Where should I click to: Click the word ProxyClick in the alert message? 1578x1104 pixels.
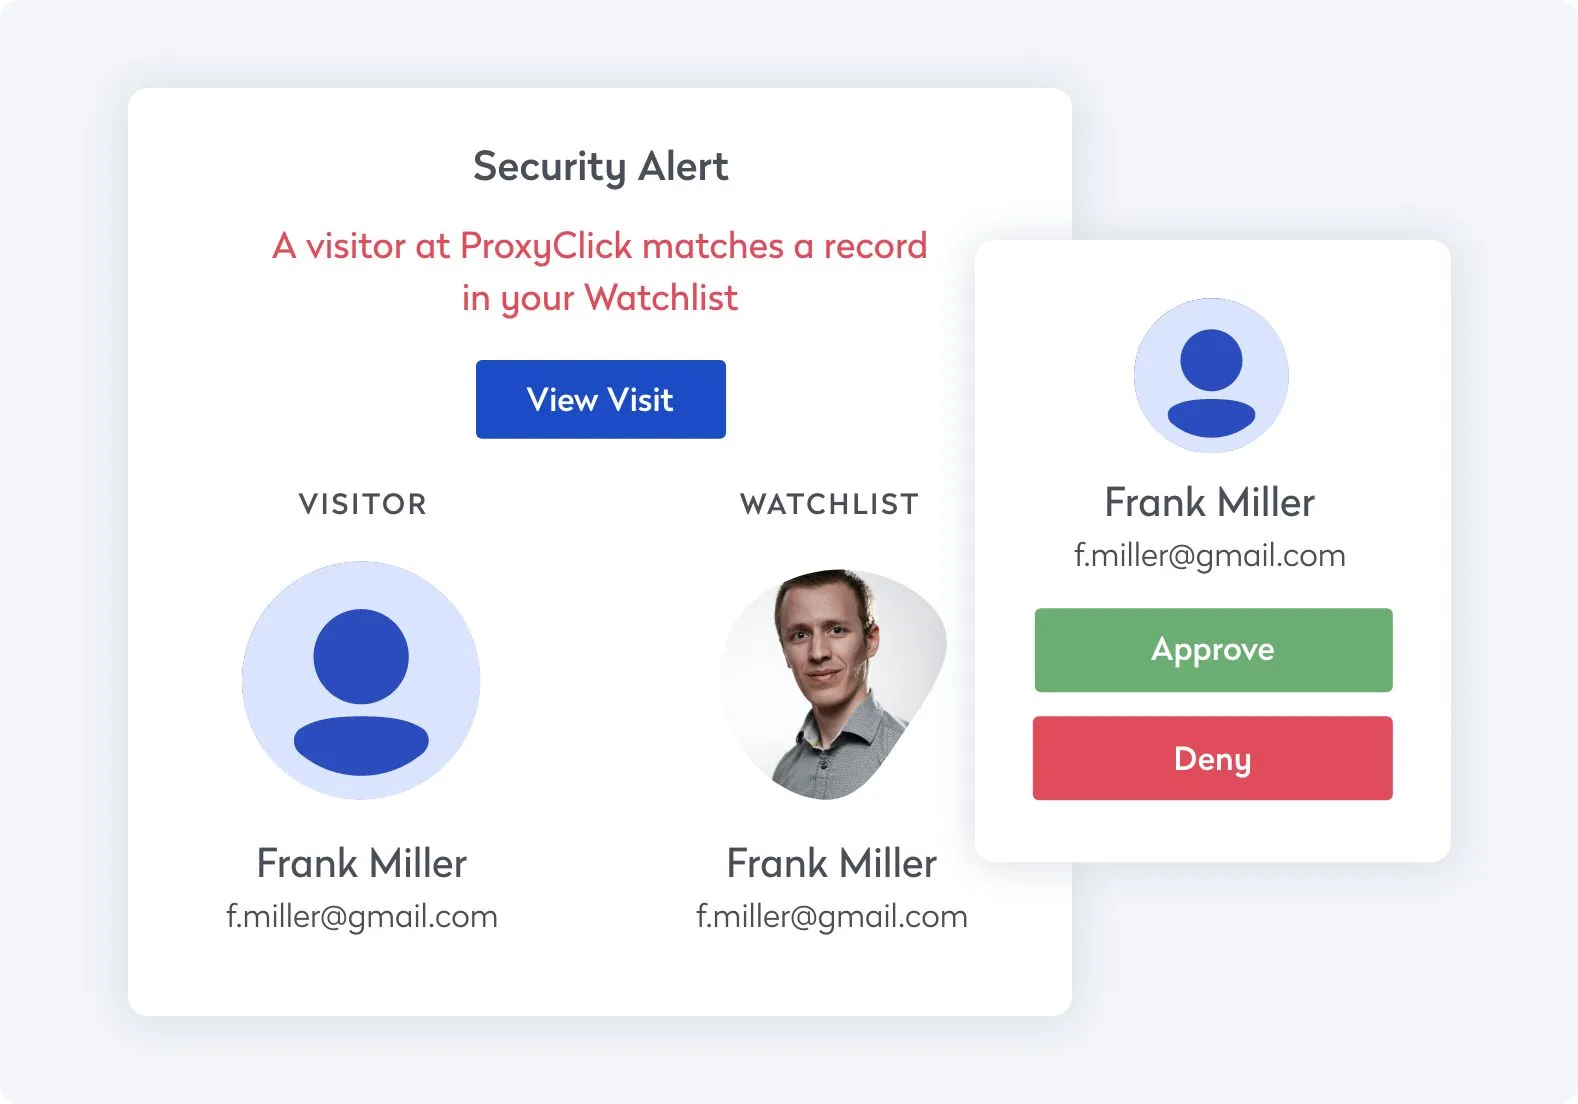coord(546,246)
